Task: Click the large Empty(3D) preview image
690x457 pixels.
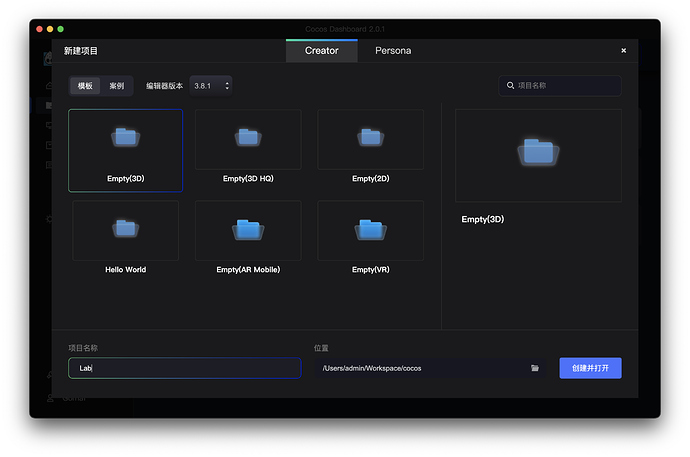Action: [x=538, y=156]
